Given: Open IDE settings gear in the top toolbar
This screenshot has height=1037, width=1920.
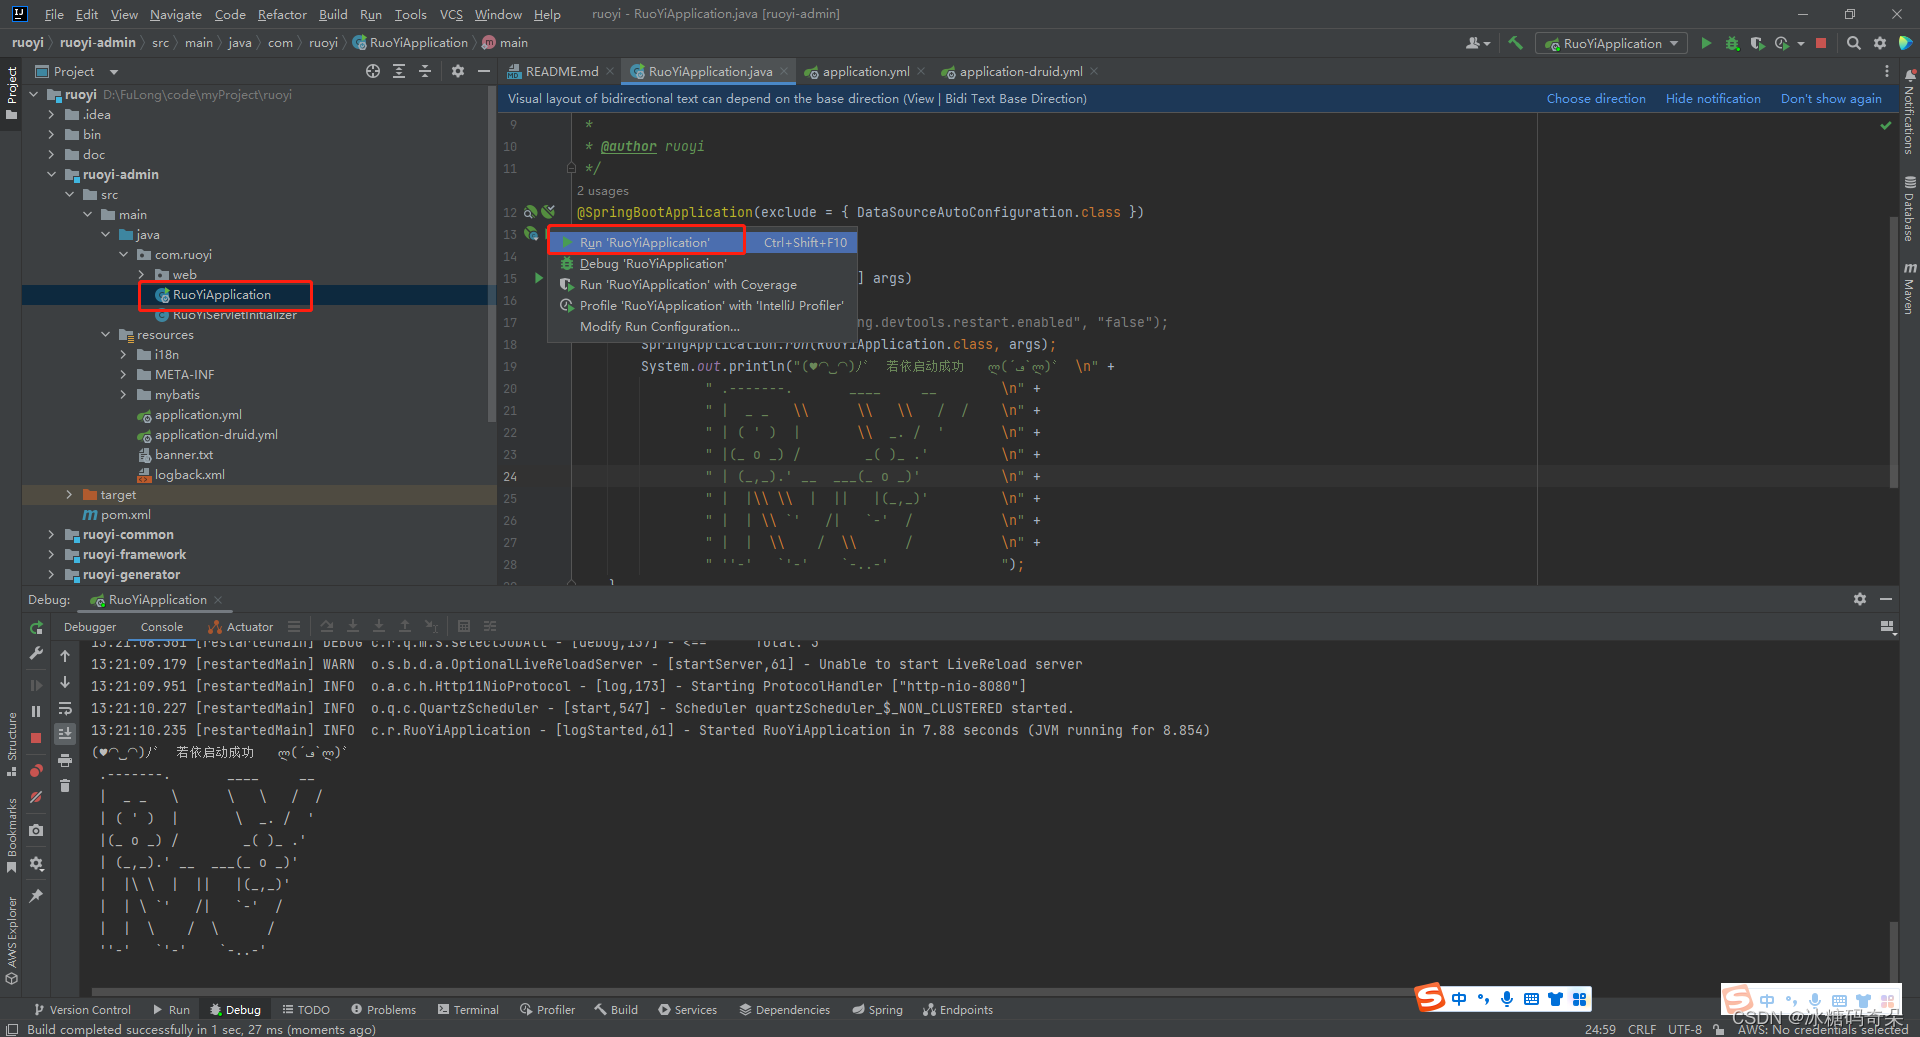Looking at the screenshot, I should pyautogui.click(x=1880, y=43).
